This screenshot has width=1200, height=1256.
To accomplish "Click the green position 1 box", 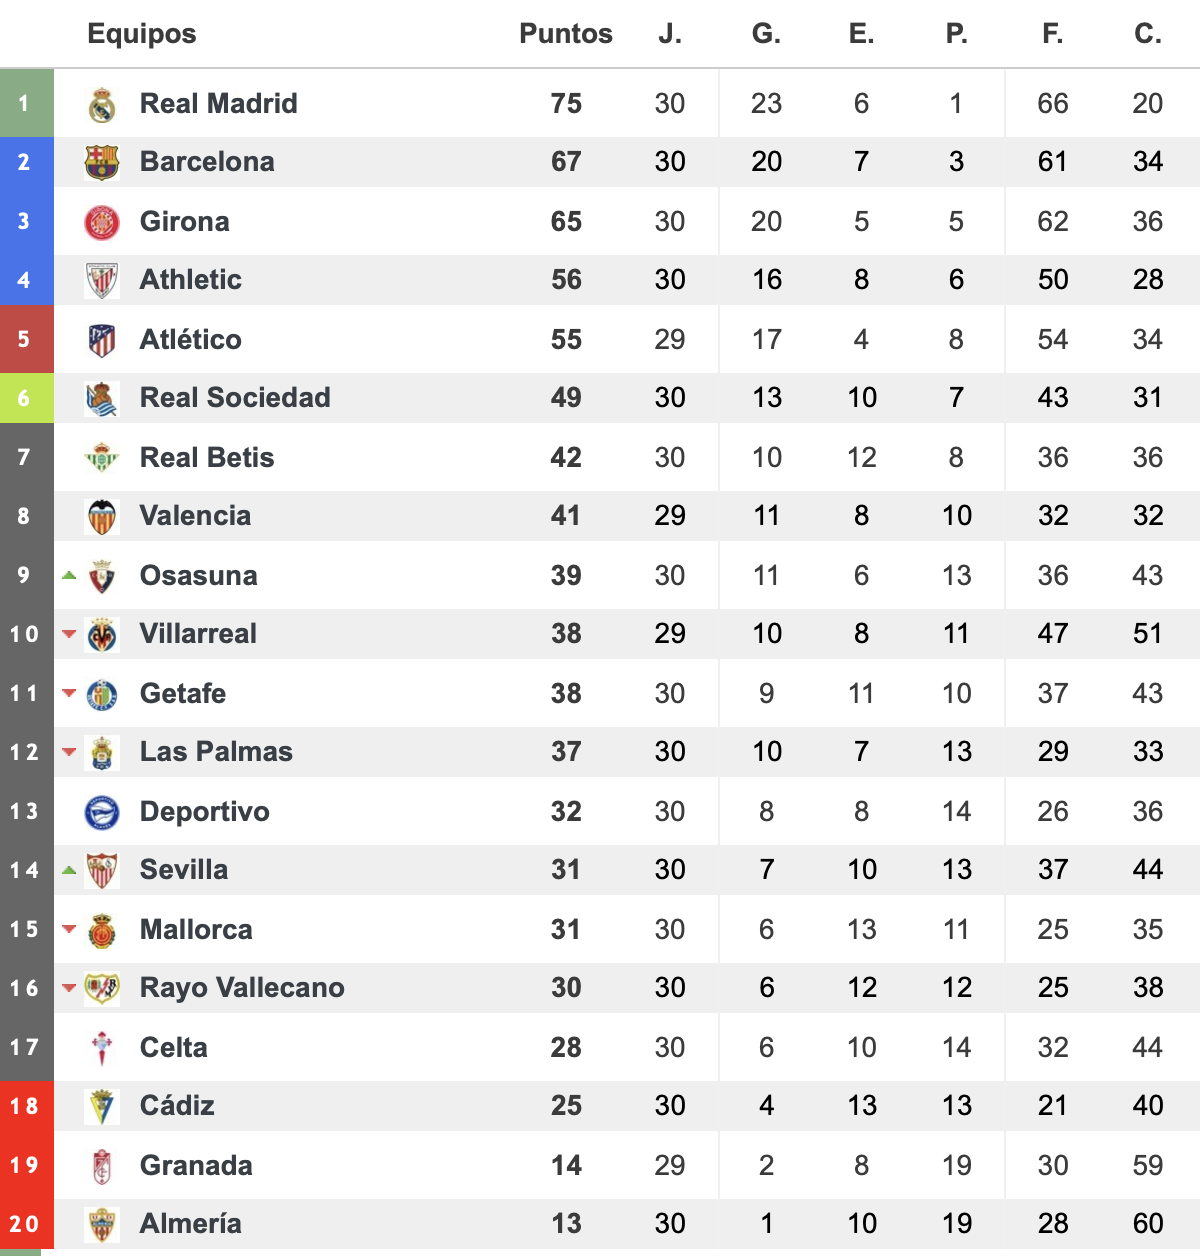I will pos(27,103).
